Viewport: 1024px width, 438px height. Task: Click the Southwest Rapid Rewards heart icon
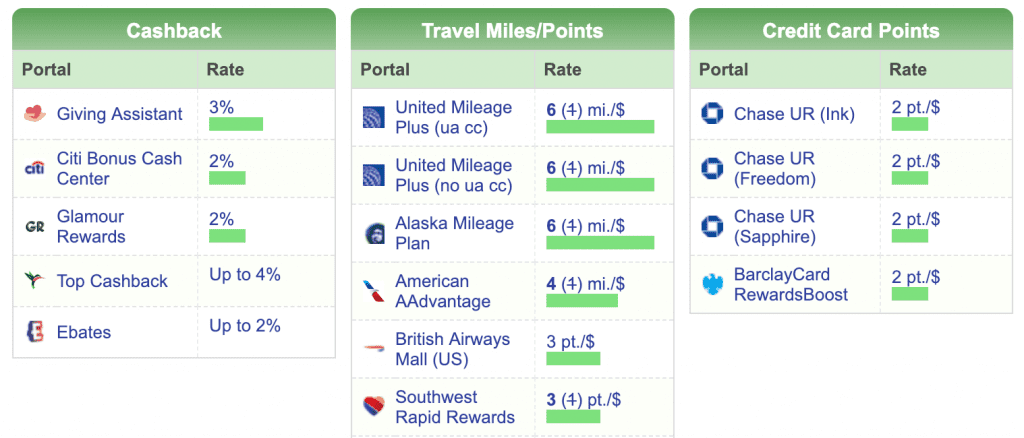pos(374,407)
